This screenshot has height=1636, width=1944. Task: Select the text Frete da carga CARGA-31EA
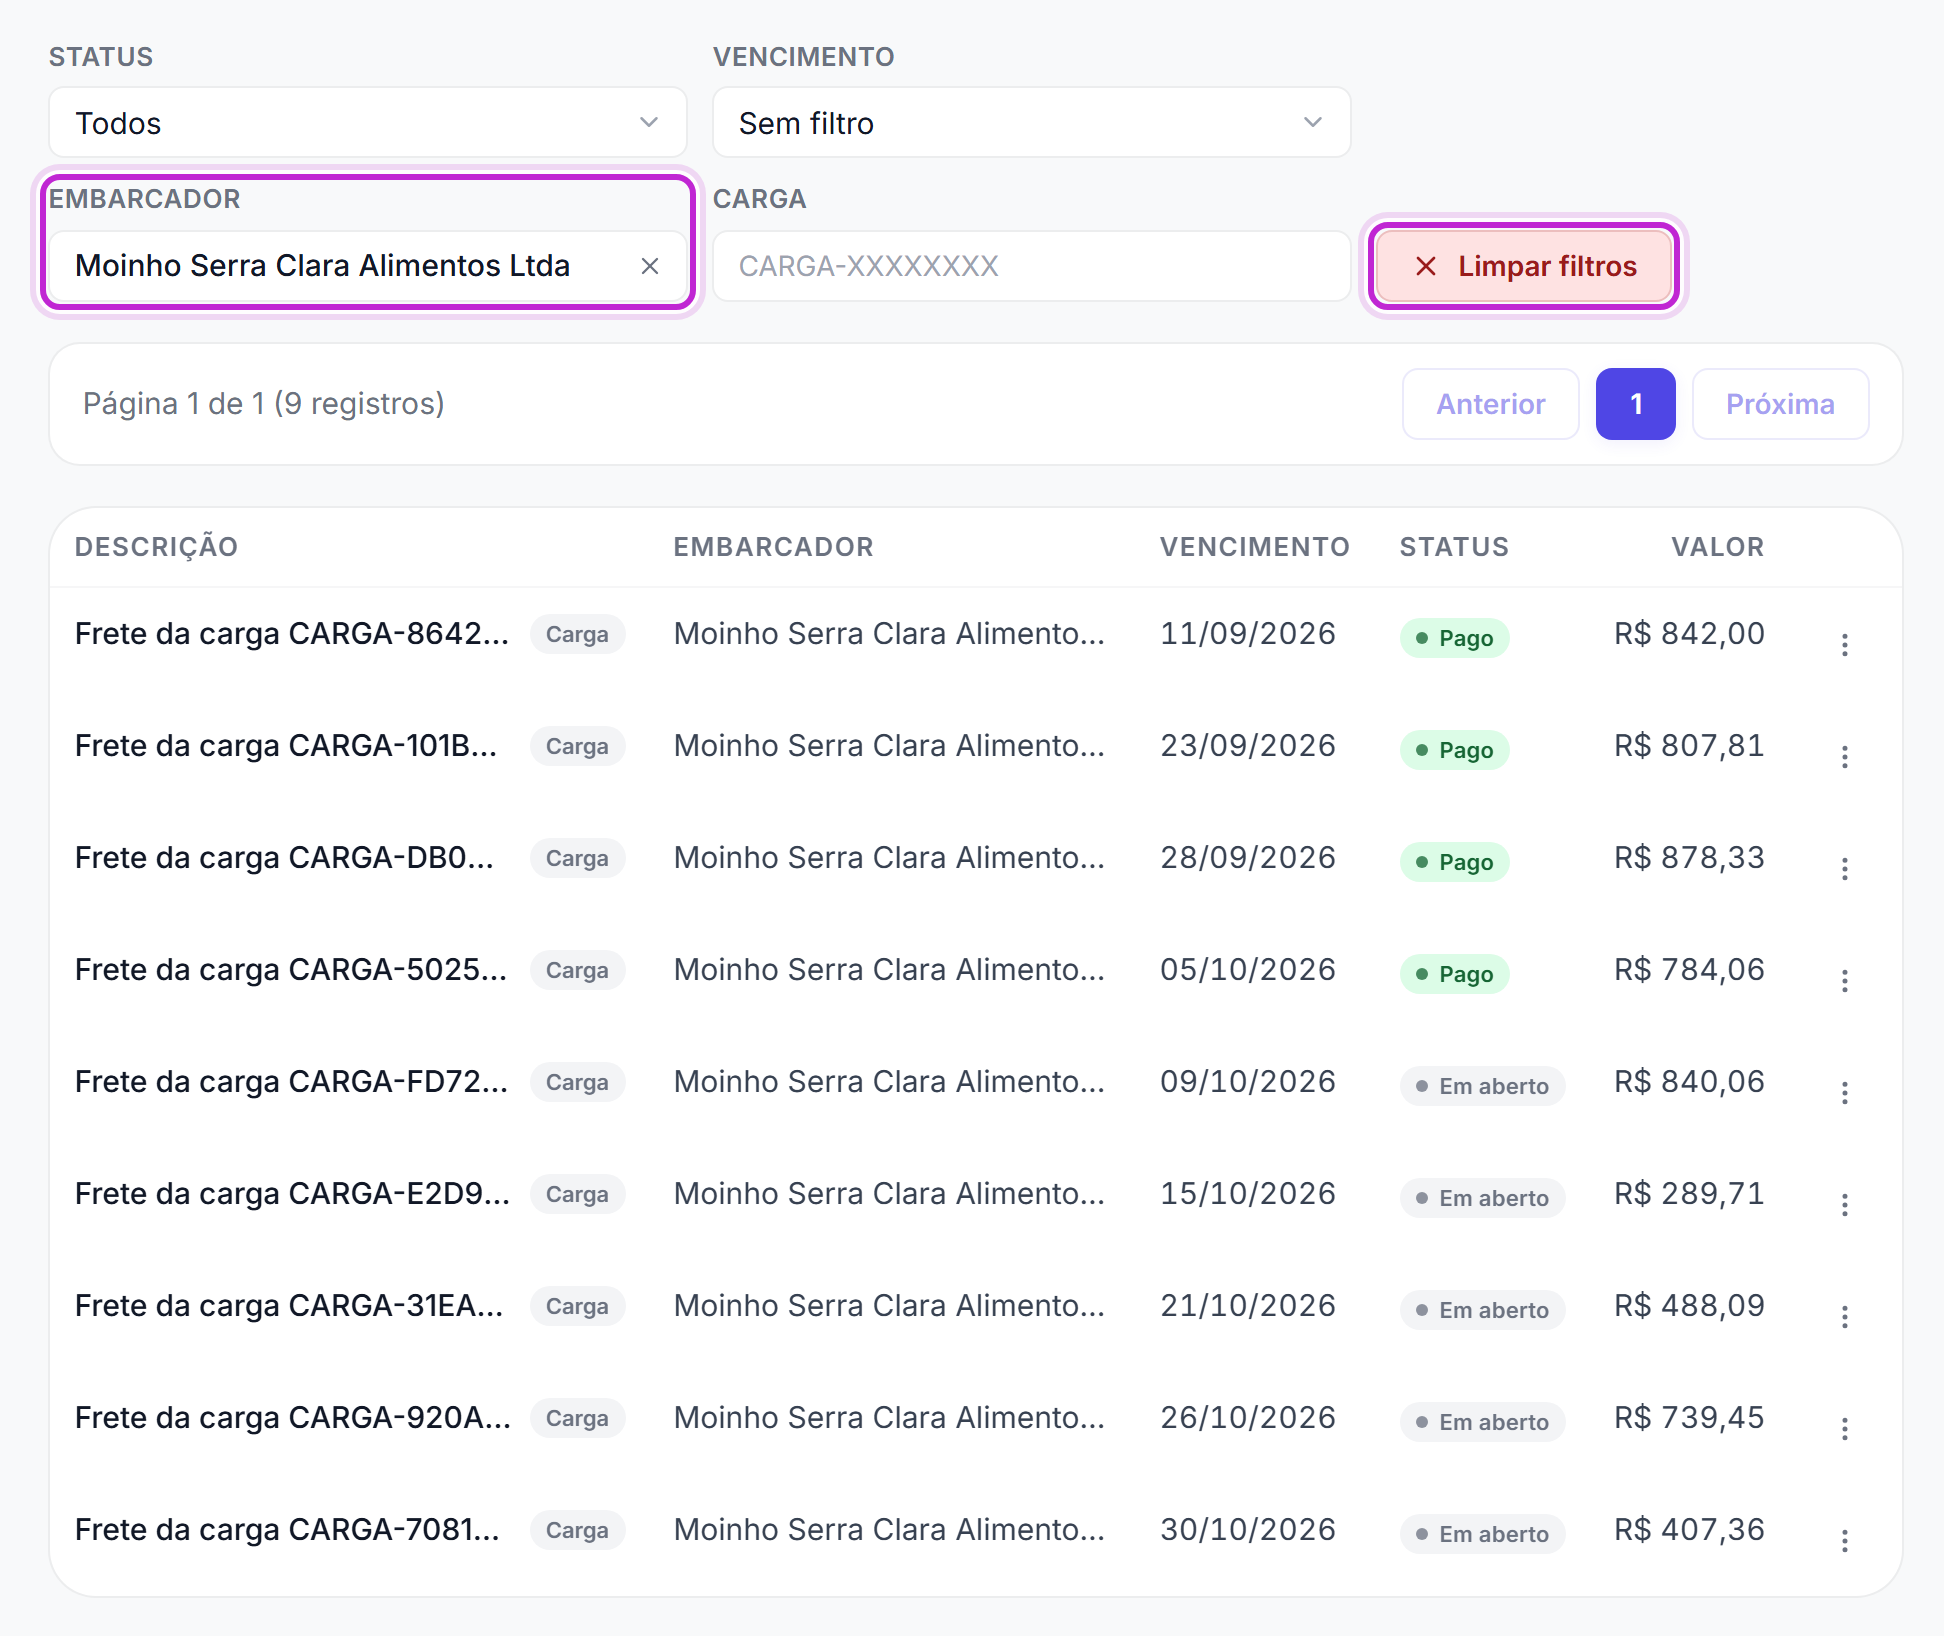[289, 1306]
